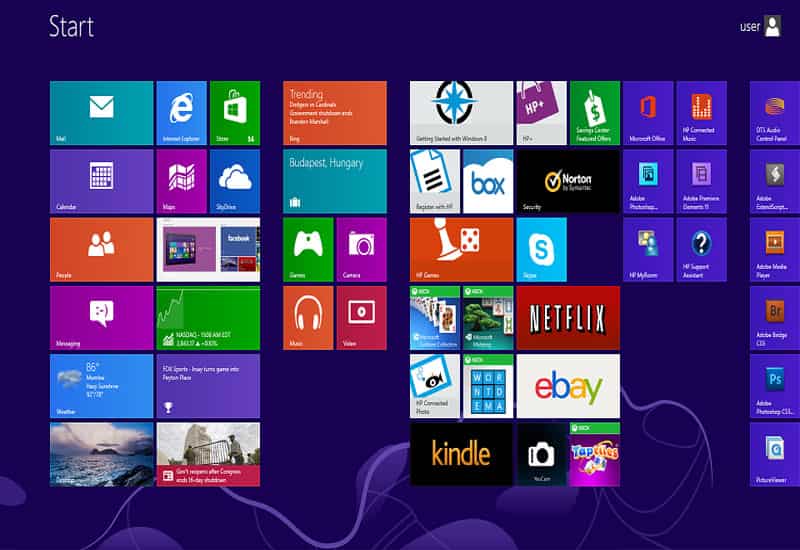Open the Norton Security tile
Image resolution: width=800 pixels, height=550 pixels.
pyautogui.click(x=568, y=181)
